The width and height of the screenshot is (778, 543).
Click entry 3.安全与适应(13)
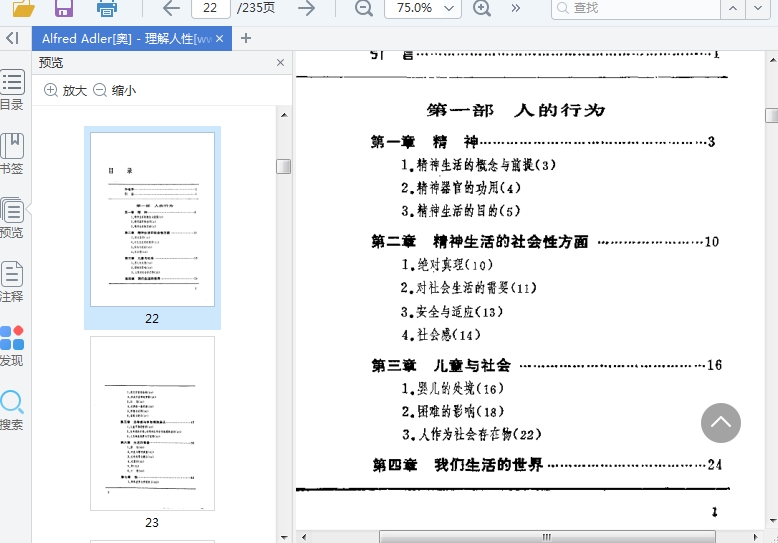coord(452,312)
